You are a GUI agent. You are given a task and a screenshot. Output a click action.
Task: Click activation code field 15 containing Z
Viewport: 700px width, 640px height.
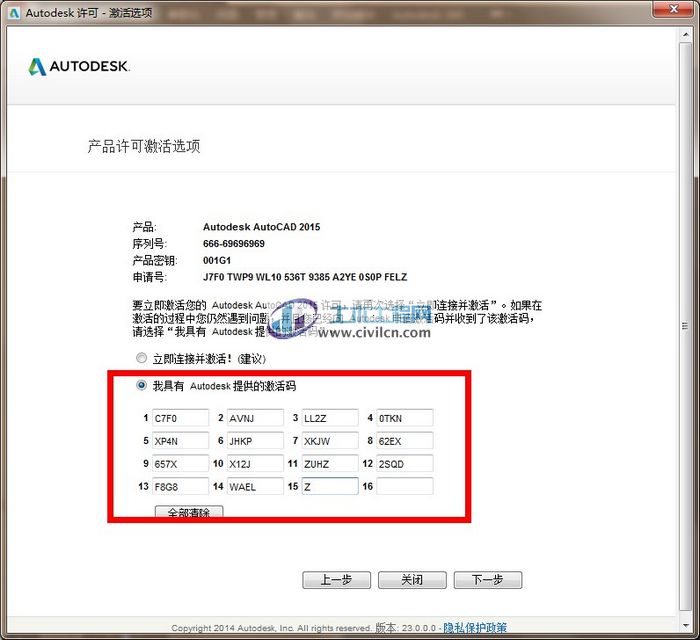(330, 486)
